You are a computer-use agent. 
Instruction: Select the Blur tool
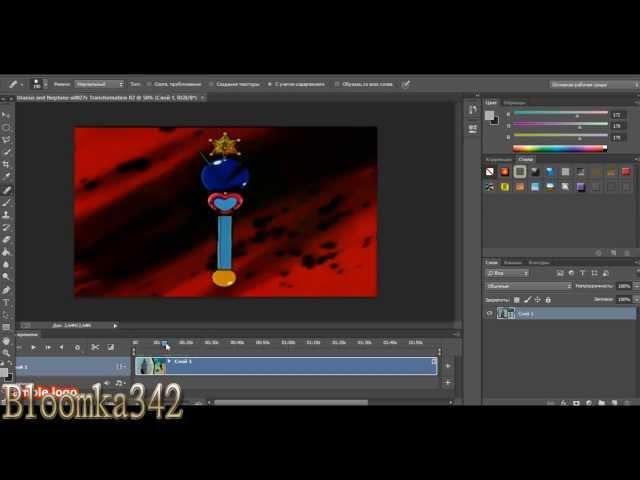coord(6,265)
